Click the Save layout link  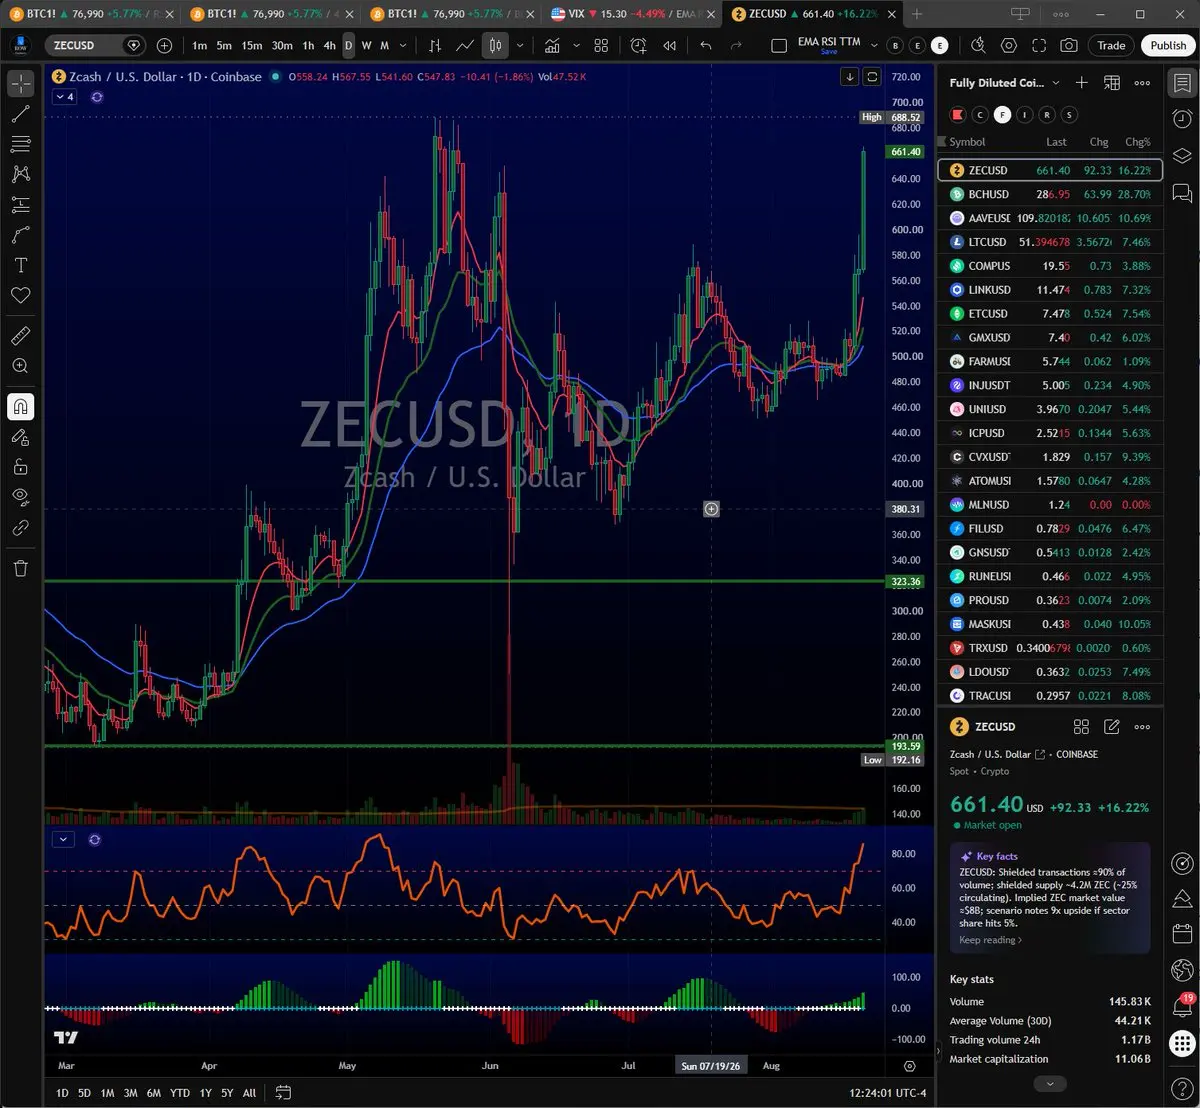pos(829,52)
